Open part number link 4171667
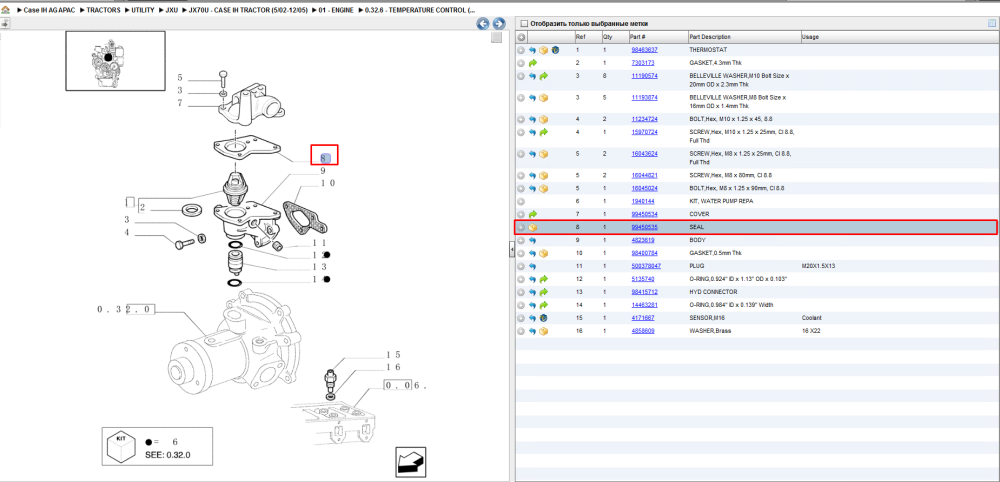This screenshot has width=1000, height=482. click(x=642, y=318)
